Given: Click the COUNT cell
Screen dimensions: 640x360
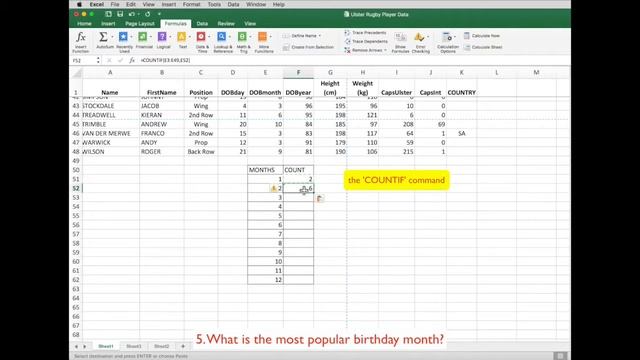Looking at the screenshot, I should point(298,170).
